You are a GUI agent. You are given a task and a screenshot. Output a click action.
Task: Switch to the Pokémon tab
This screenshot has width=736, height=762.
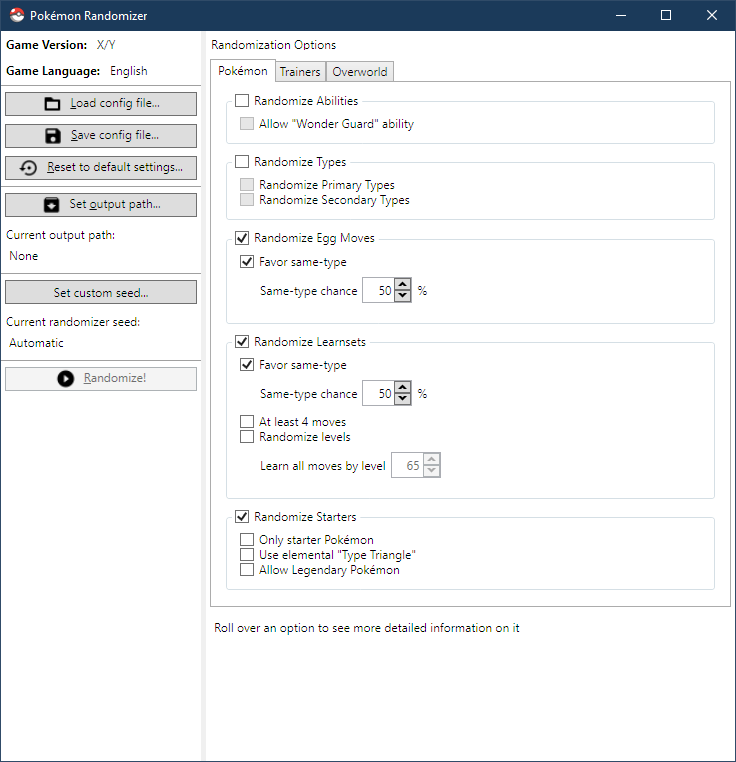click(x=243, y=71)
